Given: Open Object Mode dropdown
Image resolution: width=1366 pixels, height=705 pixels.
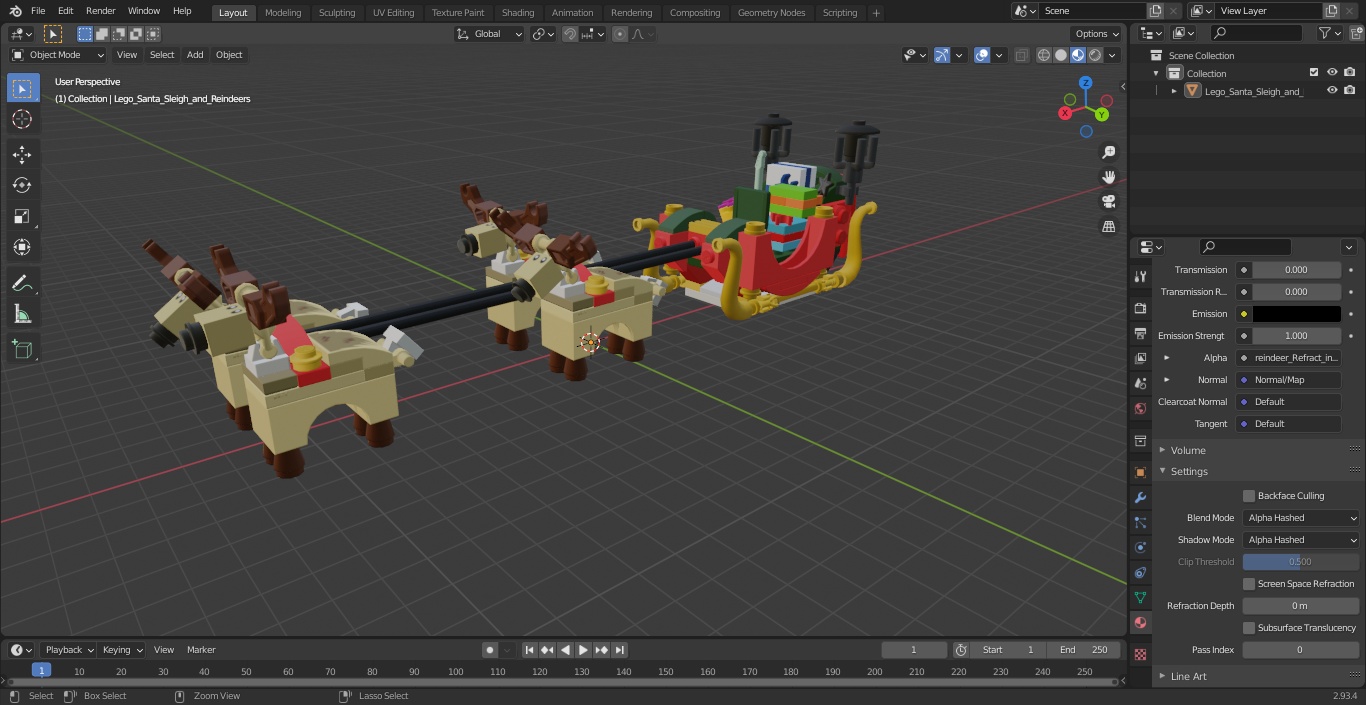Looking at the screenshot, I should tap(58, 55).
